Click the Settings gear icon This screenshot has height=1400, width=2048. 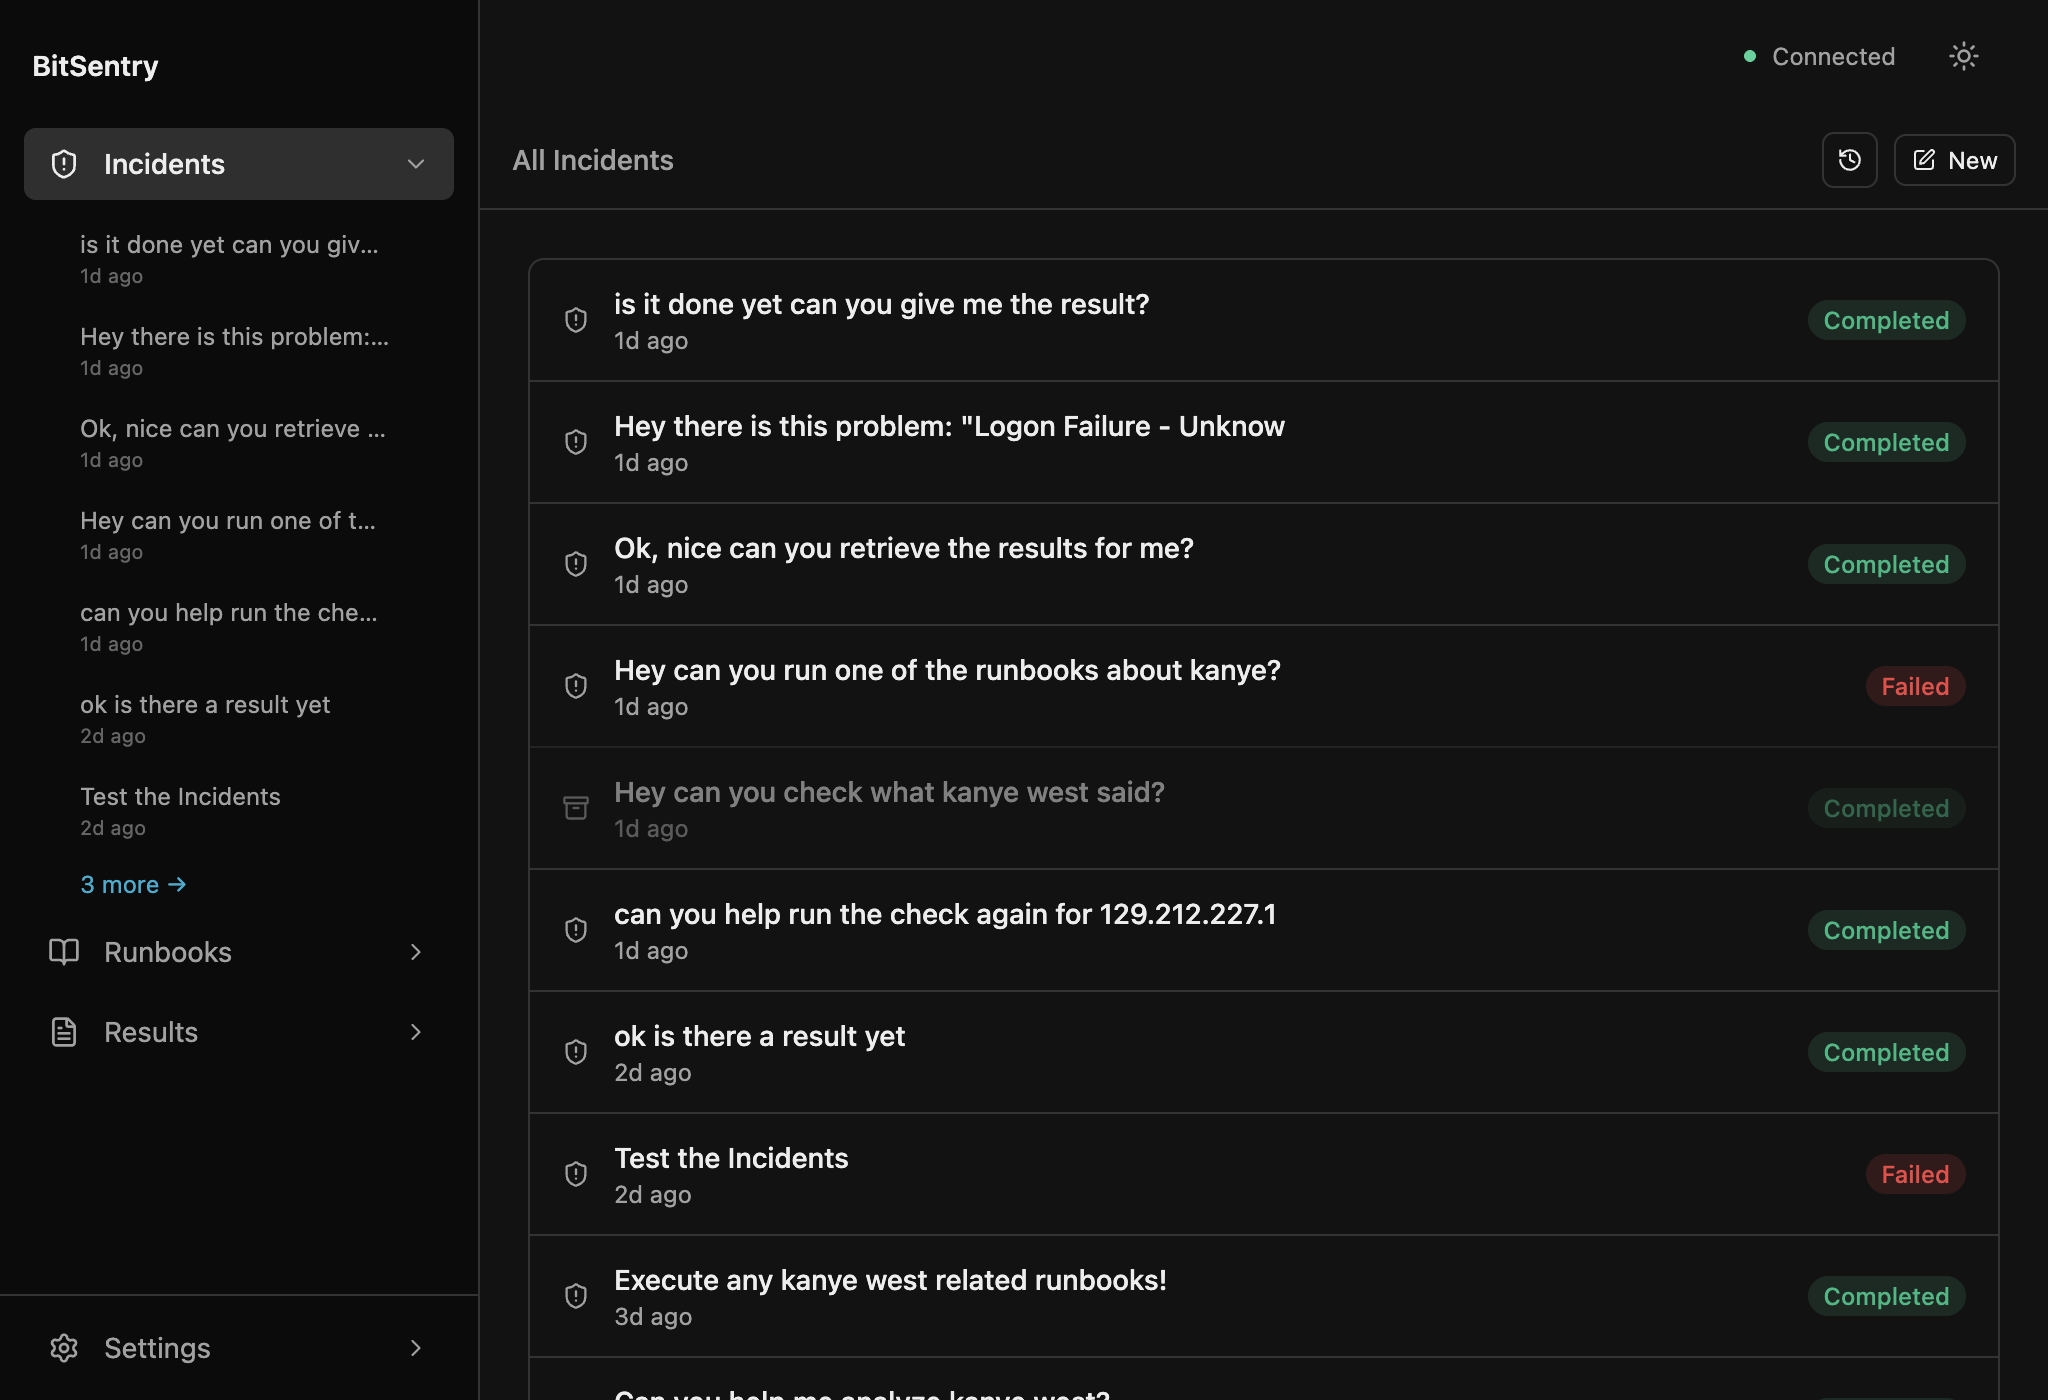(x=64, y=1348)
